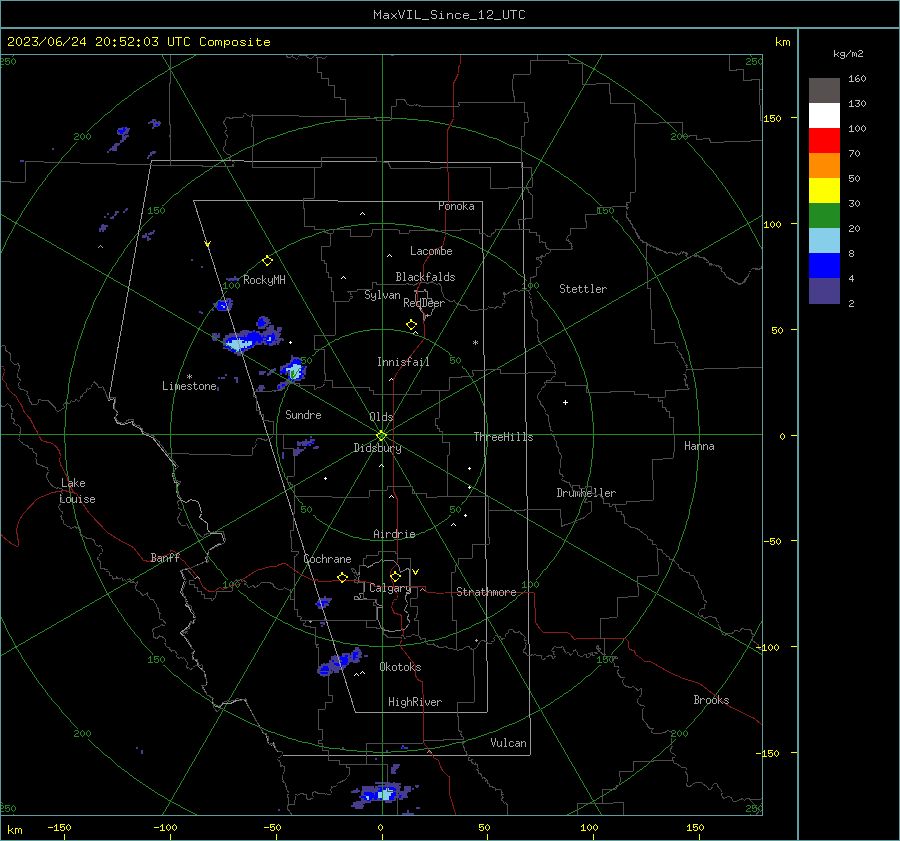Select the green 30 legend color block

coord(824,216)
